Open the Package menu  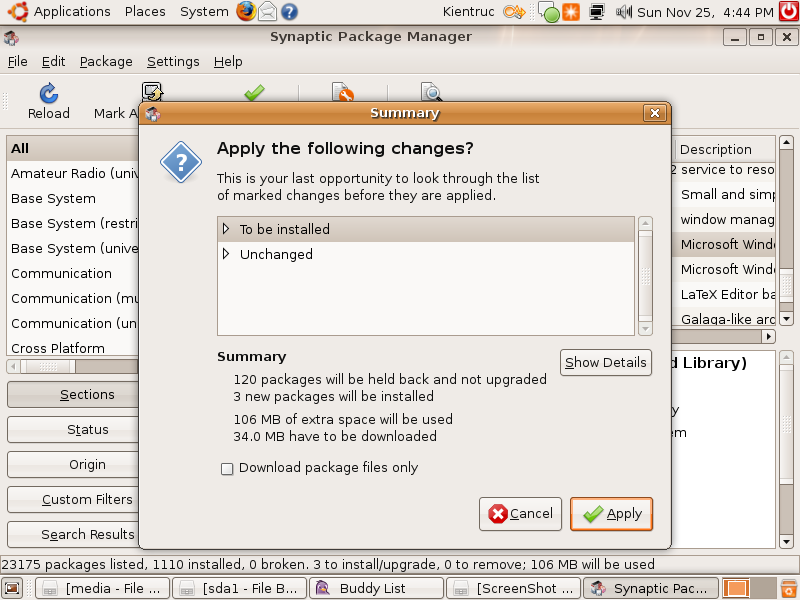point(106,61)
